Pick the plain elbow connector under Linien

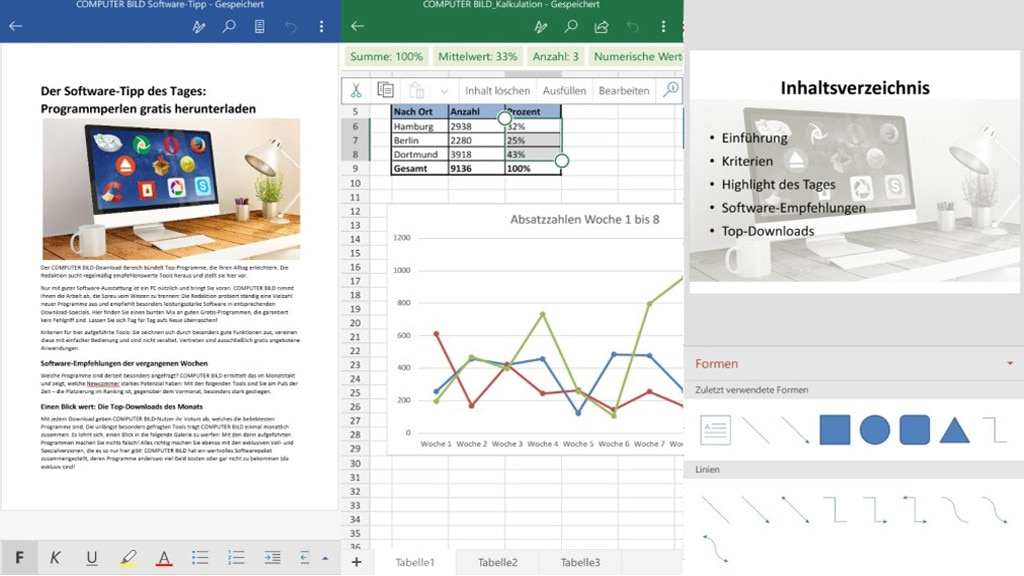835,509
